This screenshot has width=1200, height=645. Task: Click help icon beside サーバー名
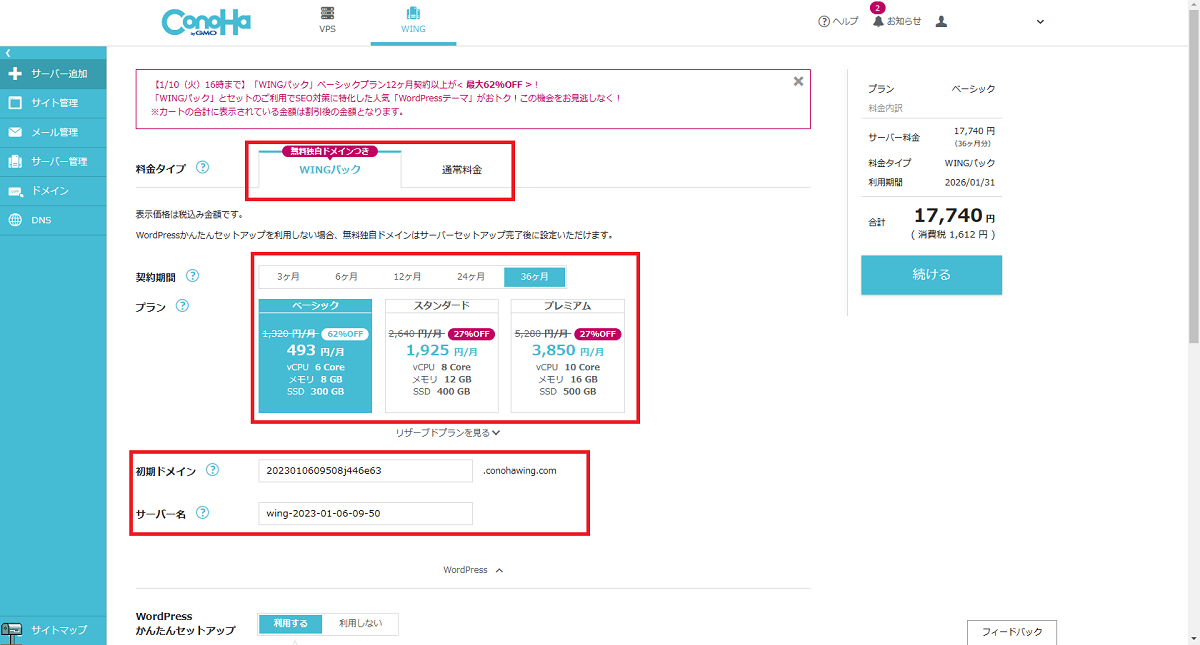point(203,513)
